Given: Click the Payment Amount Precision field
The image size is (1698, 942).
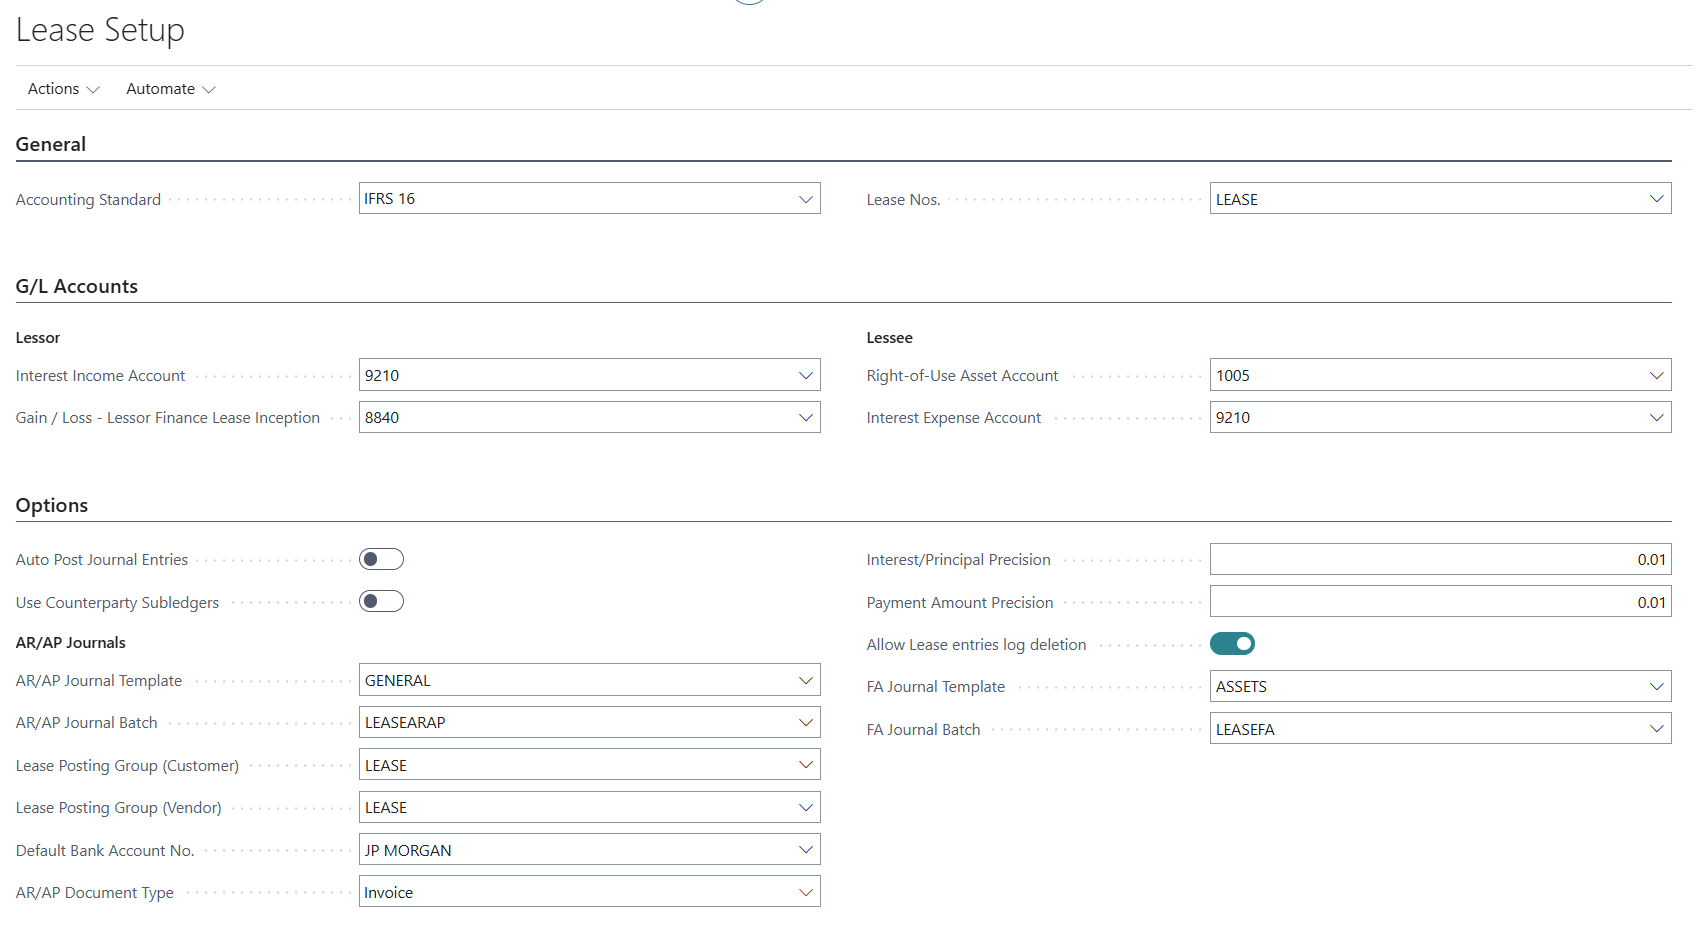Looking at the screenshot, I should coord(1439,602).
